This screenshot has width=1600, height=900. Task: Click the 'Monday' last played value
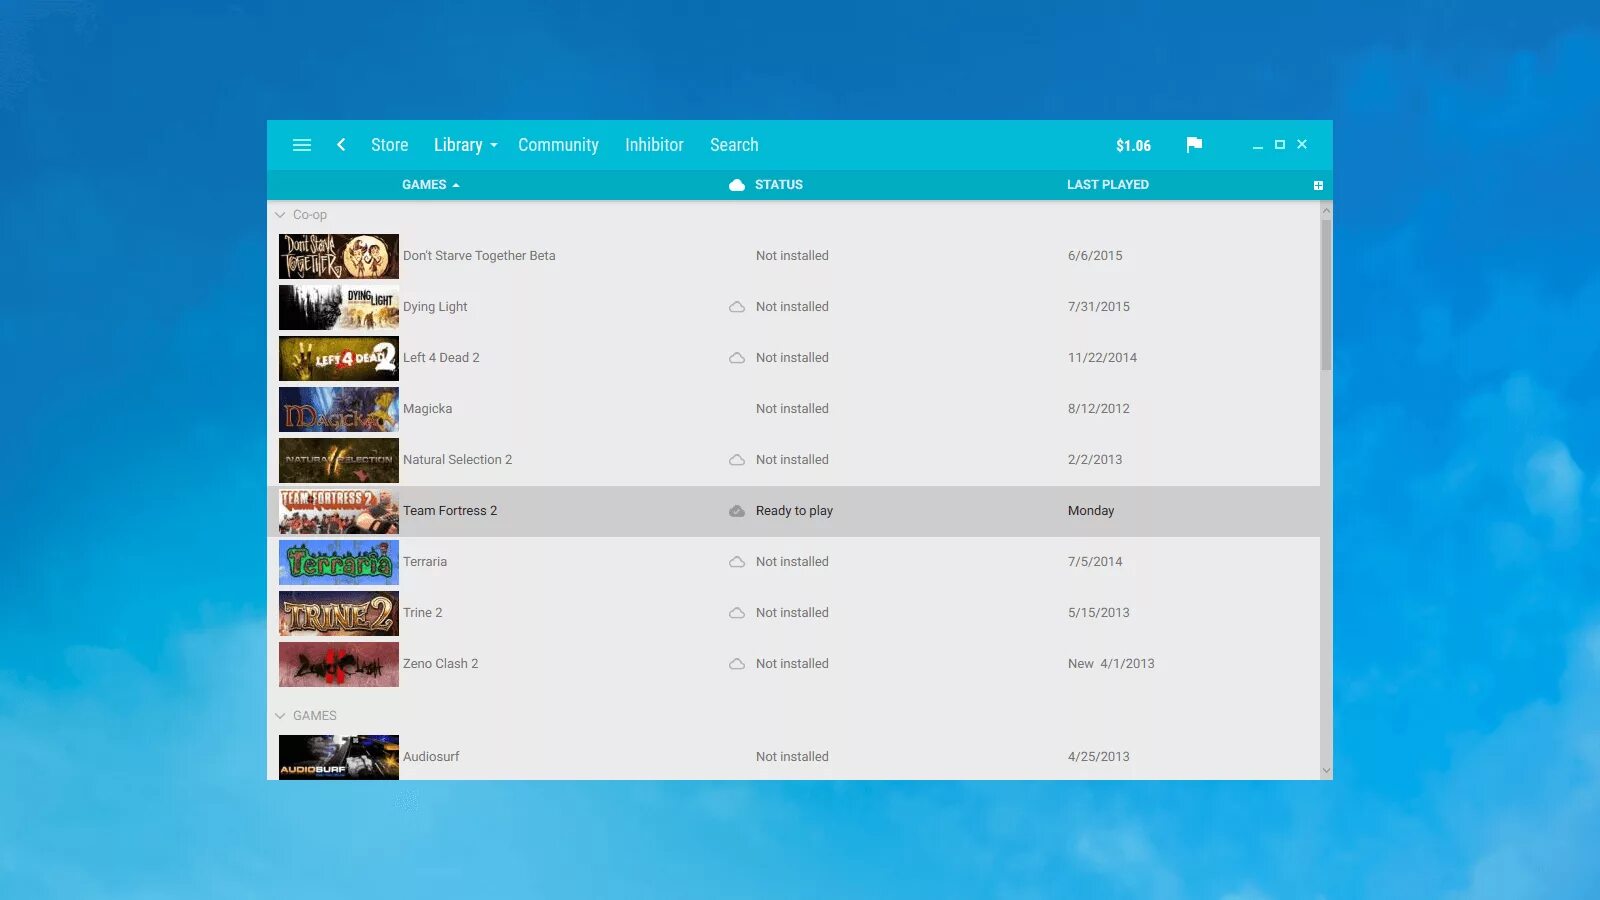(x=1091, y=511)
